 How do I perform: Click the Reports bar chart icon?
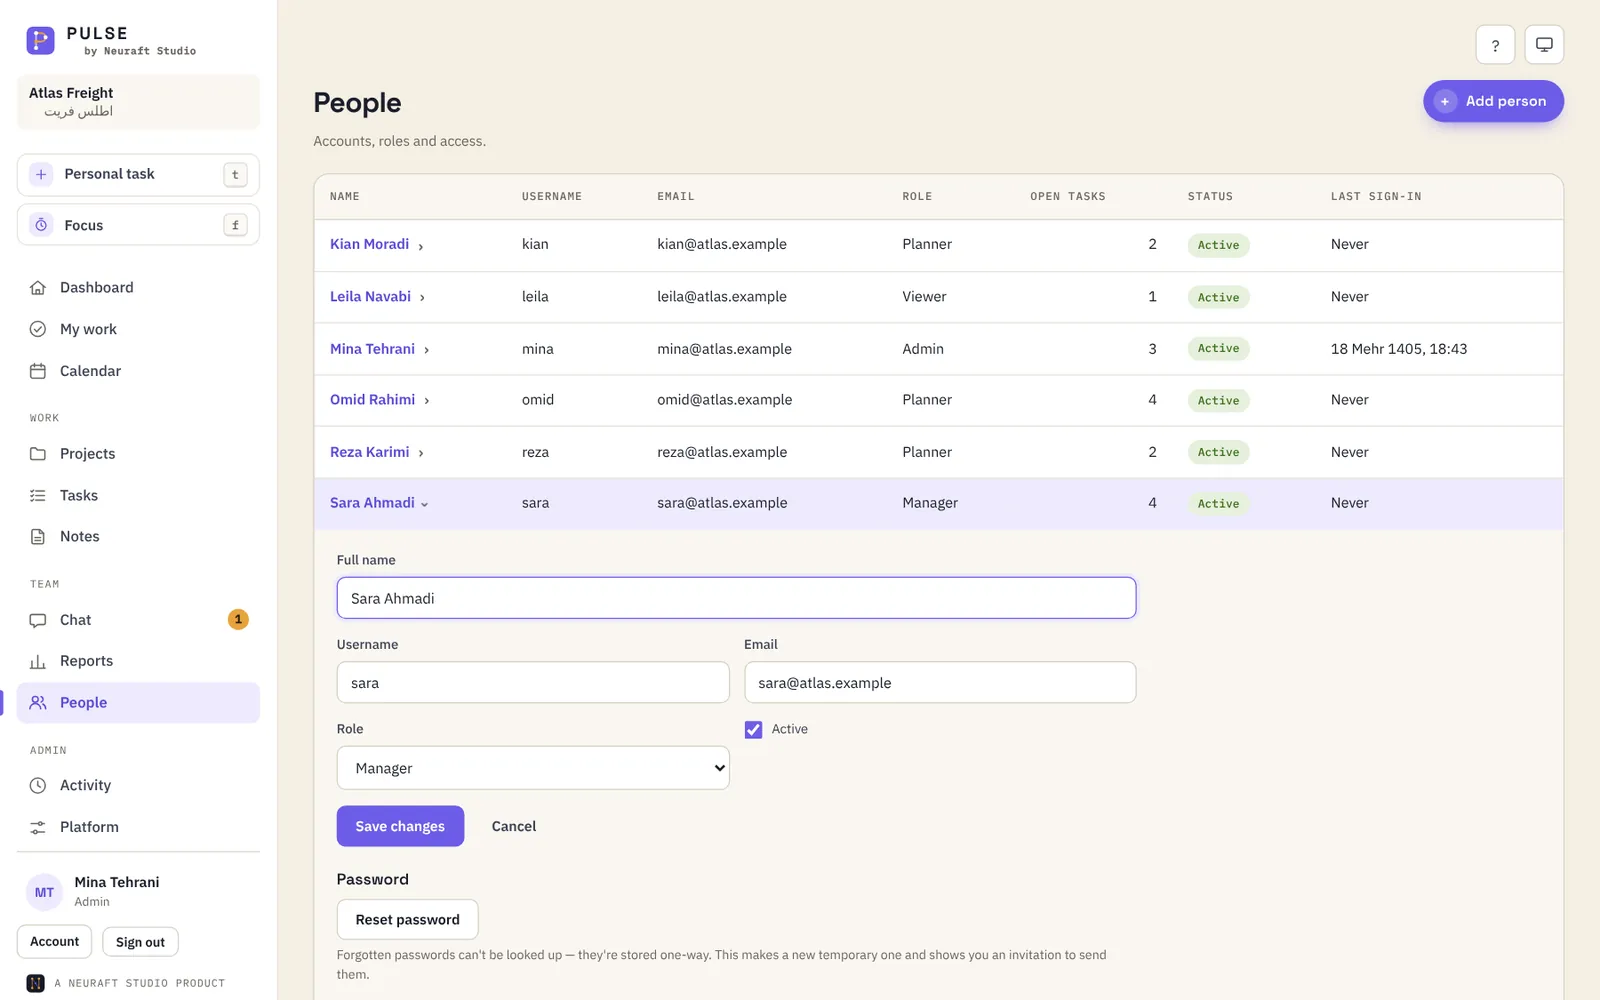(x=38, y=661)
